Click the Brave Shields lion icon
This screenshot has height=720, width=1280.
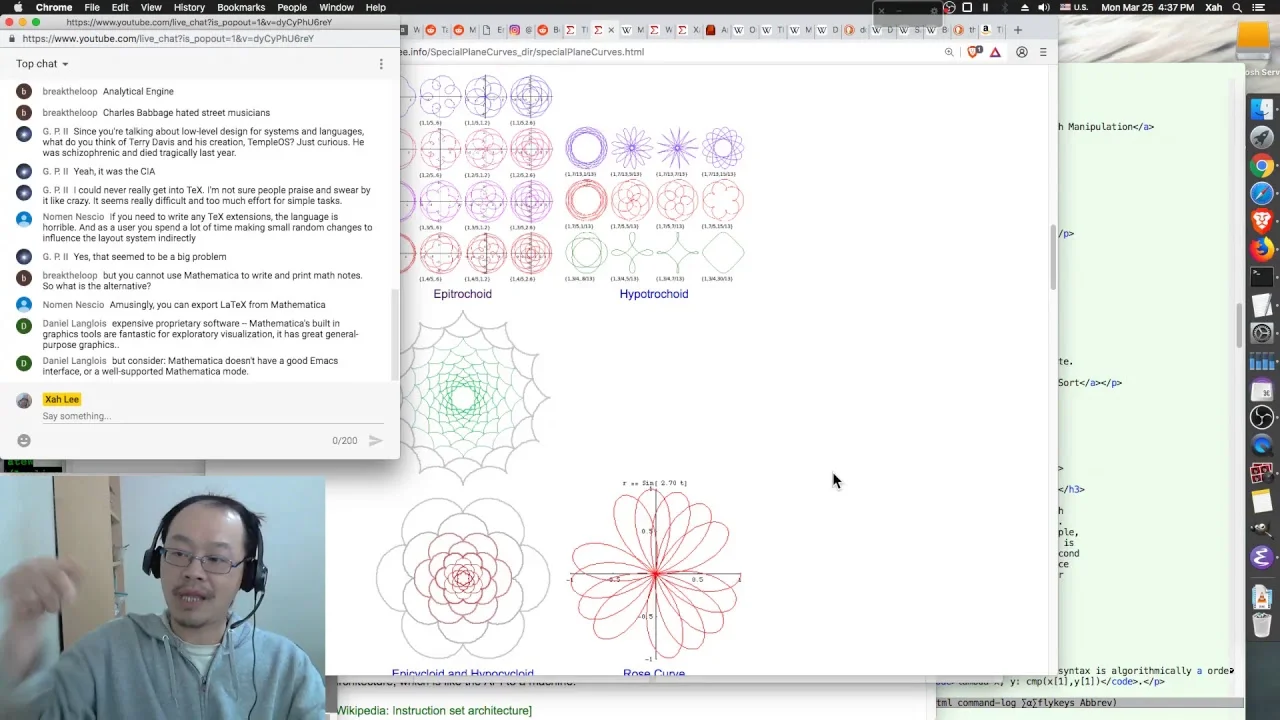click(x=975, y=52)
